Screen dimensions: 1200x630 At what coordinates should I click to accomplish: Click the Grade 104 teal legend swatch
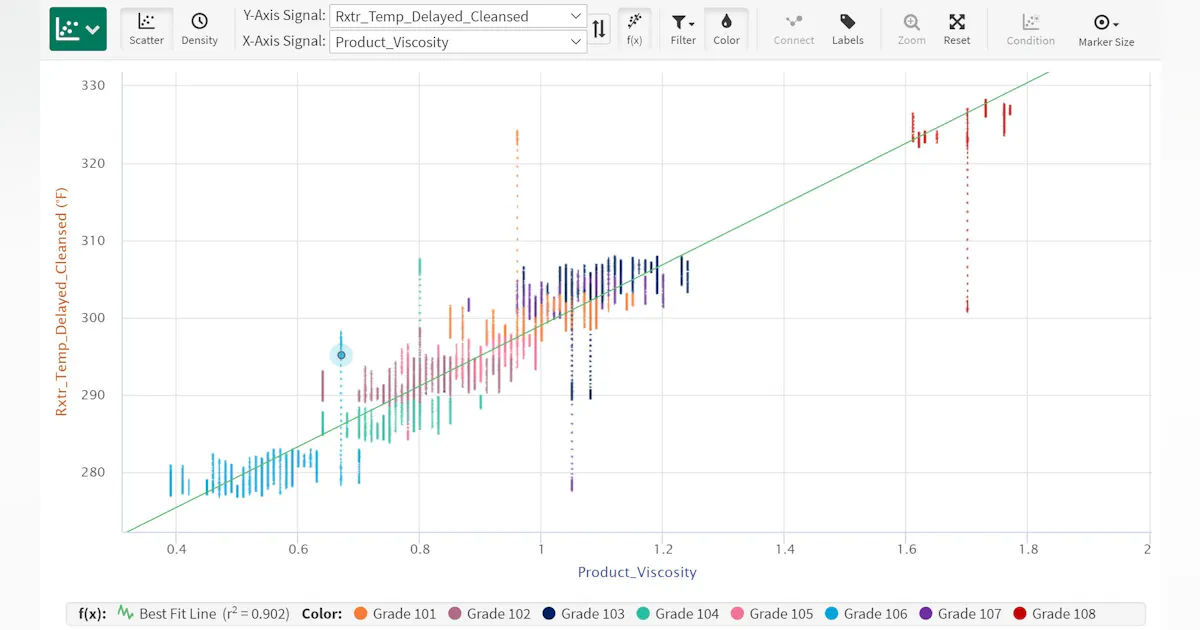(644, 614)
